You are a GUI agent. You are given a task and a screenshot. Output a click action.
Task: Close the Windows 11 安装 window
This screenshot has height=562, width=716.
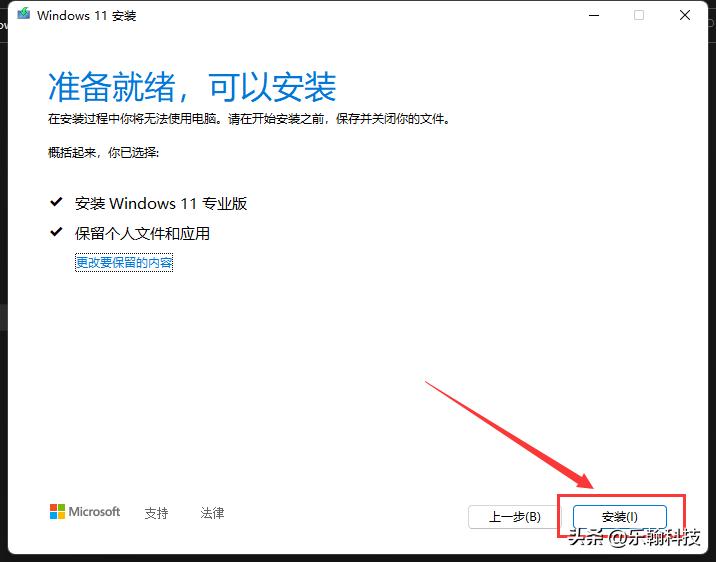tap(684, 15)
